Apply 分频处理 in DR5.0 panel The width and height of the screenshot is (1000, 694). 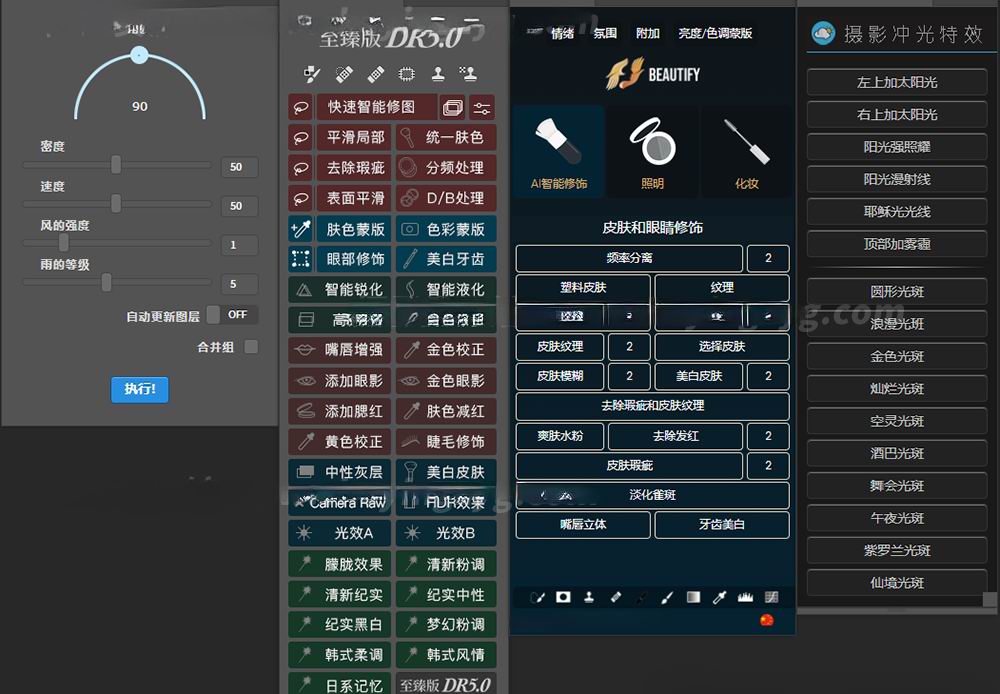(x=446, y=168)
